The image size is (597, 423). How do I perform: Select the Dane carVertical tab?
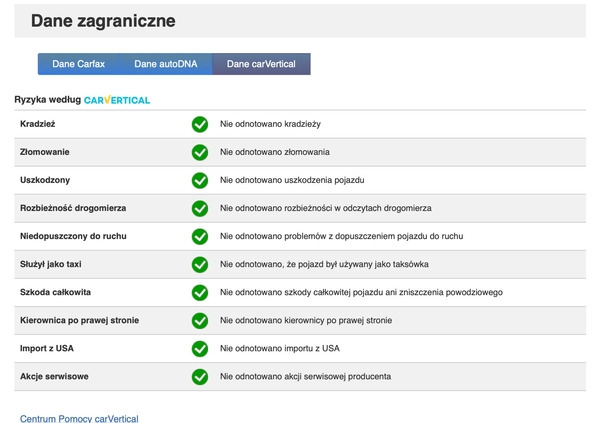click(261, 64)
